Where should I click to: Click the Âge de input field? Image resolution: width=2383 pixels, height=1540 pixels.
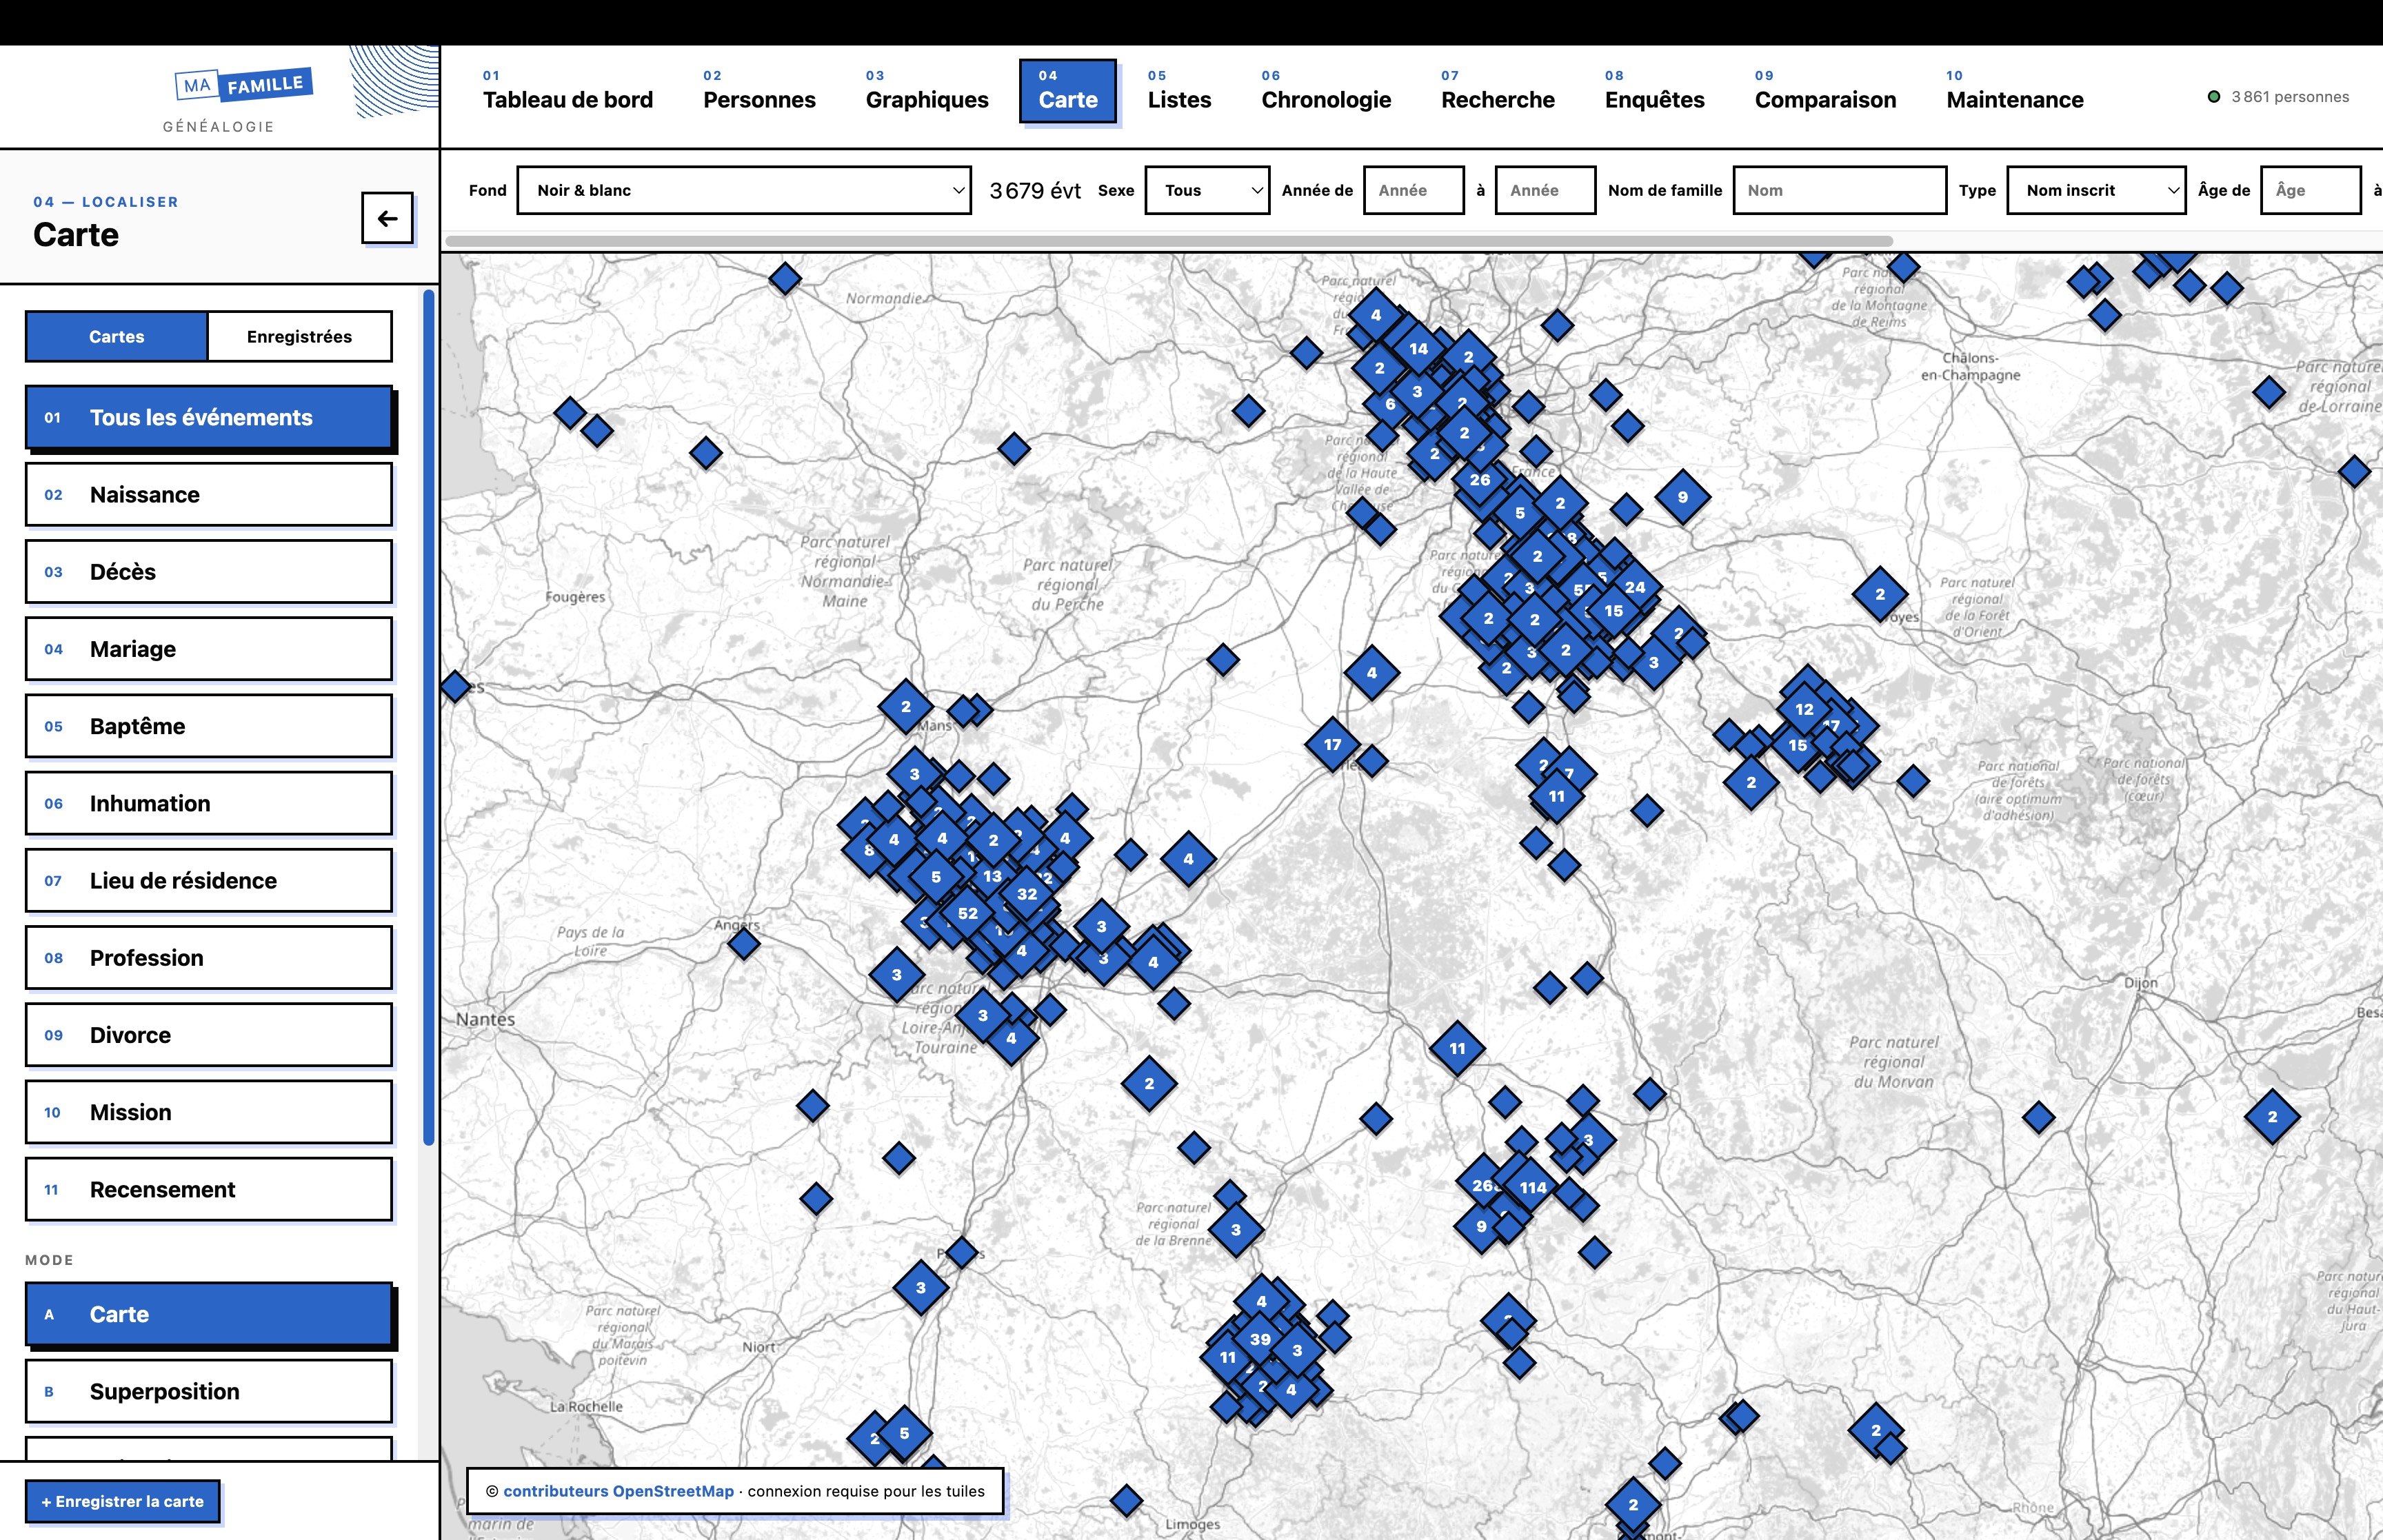2311,190
